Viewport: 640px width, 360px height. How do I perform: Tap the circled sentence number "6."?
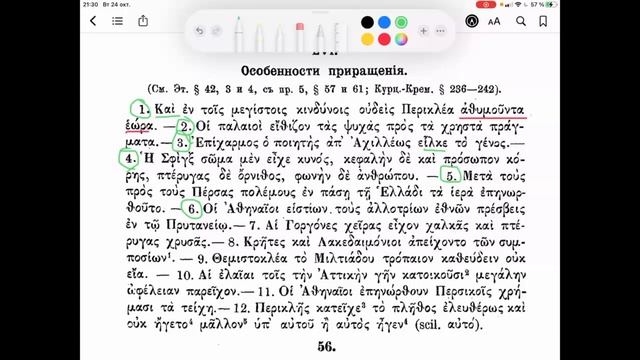pos(192,209)
